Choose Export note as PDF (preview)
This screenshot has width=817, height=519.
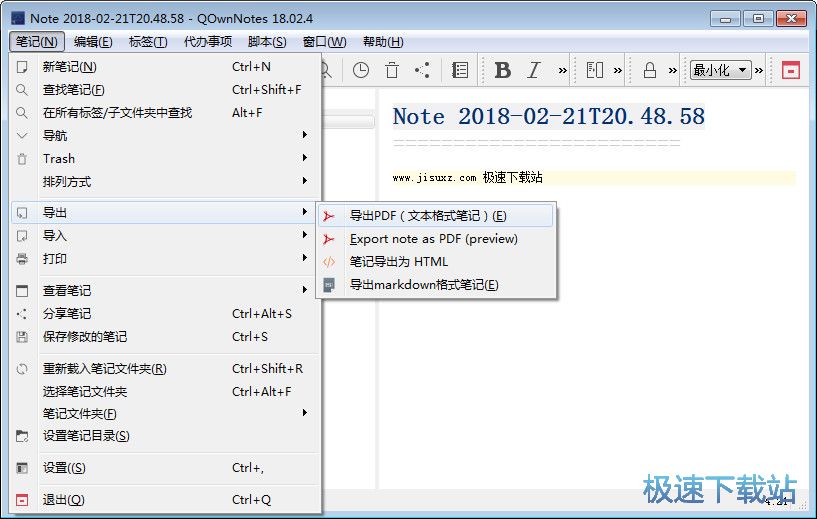tap(436, 239)
